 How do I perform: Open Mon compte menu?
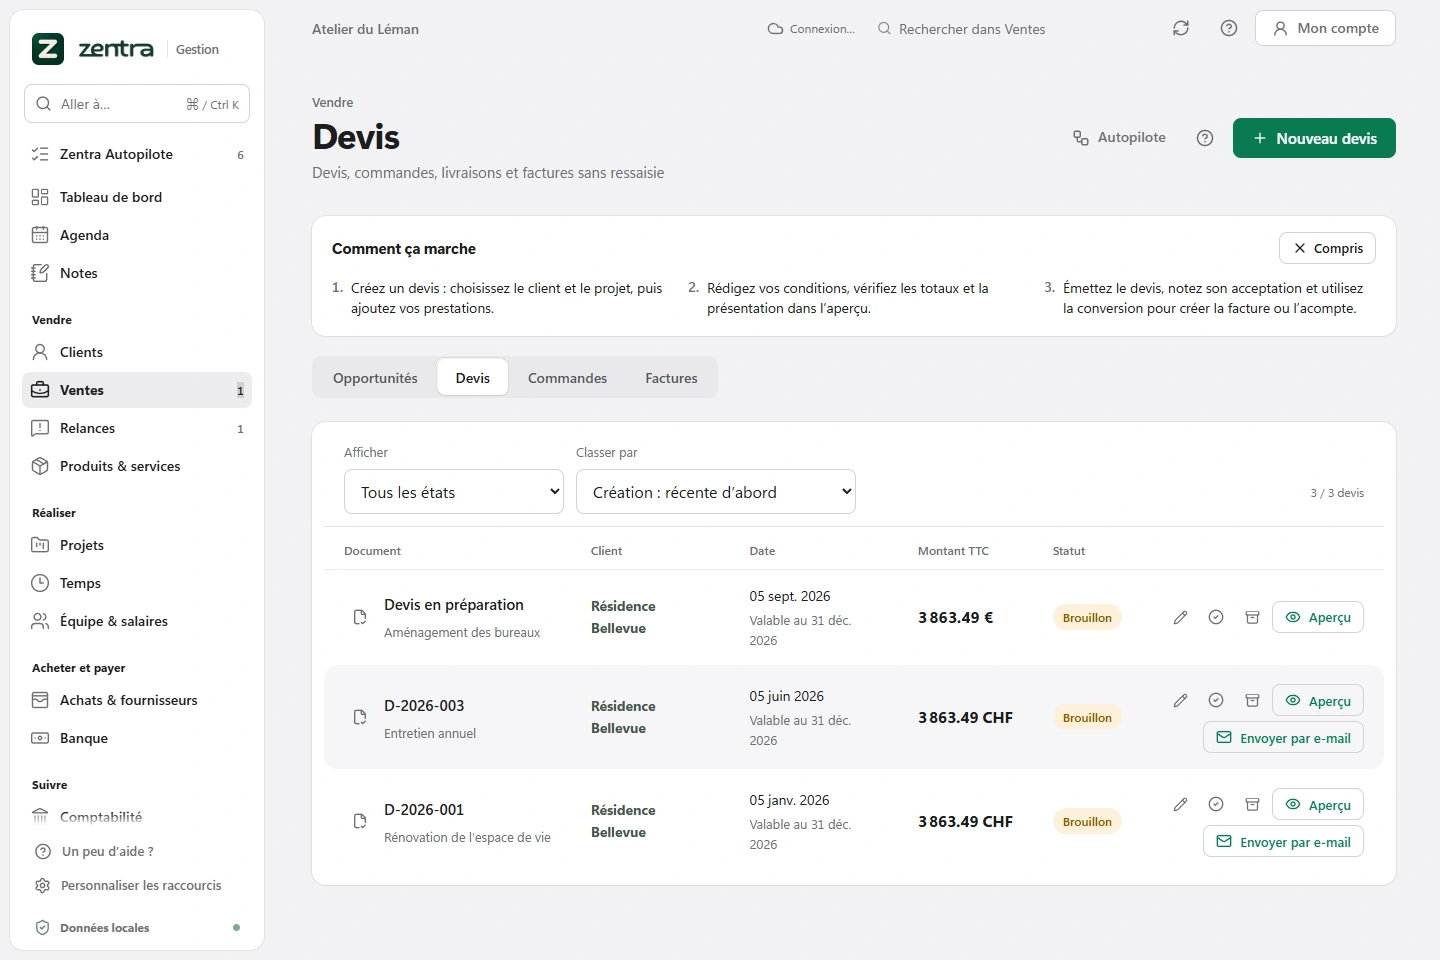coord(1325,28)
